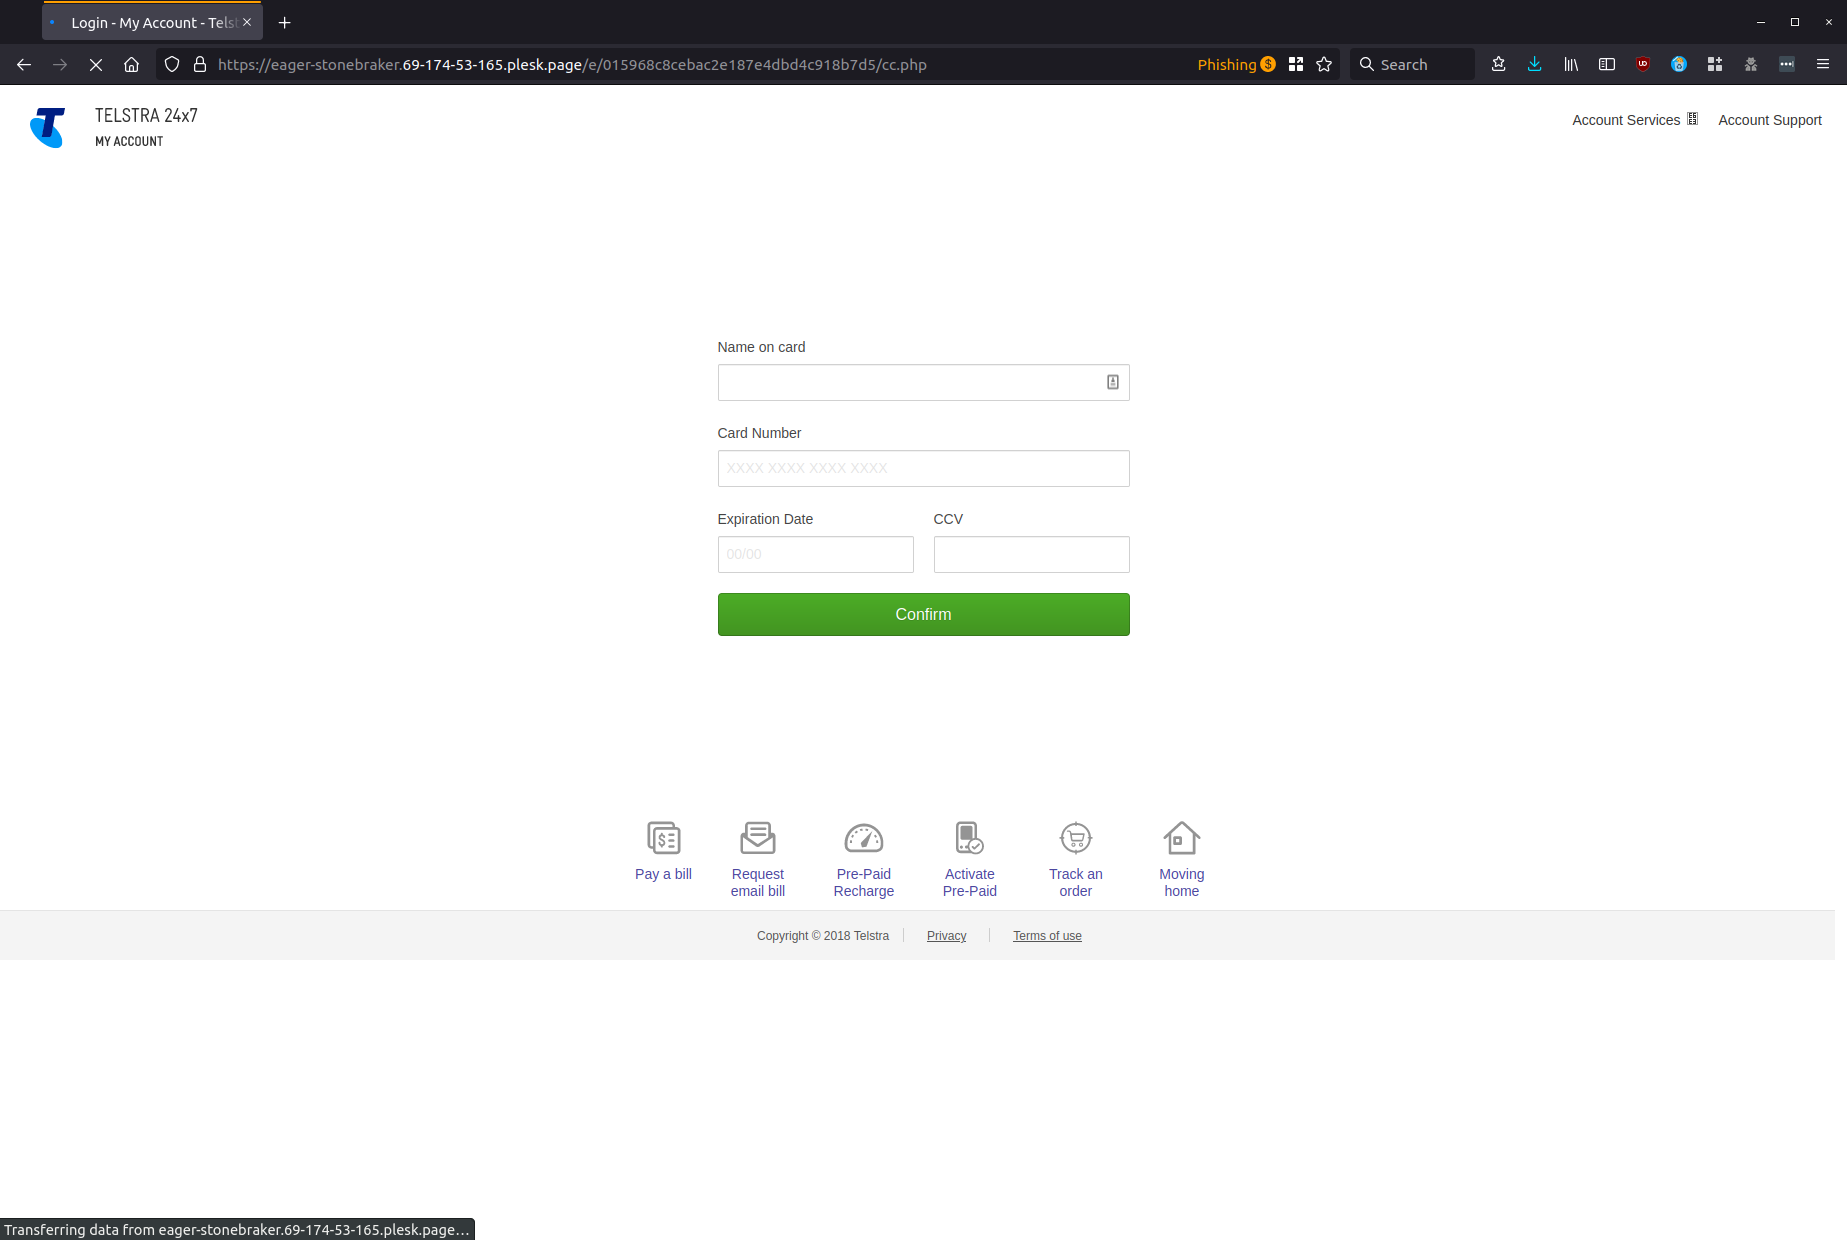Click the Confirm button
Screen dimensions: 1847x1240
923,614
